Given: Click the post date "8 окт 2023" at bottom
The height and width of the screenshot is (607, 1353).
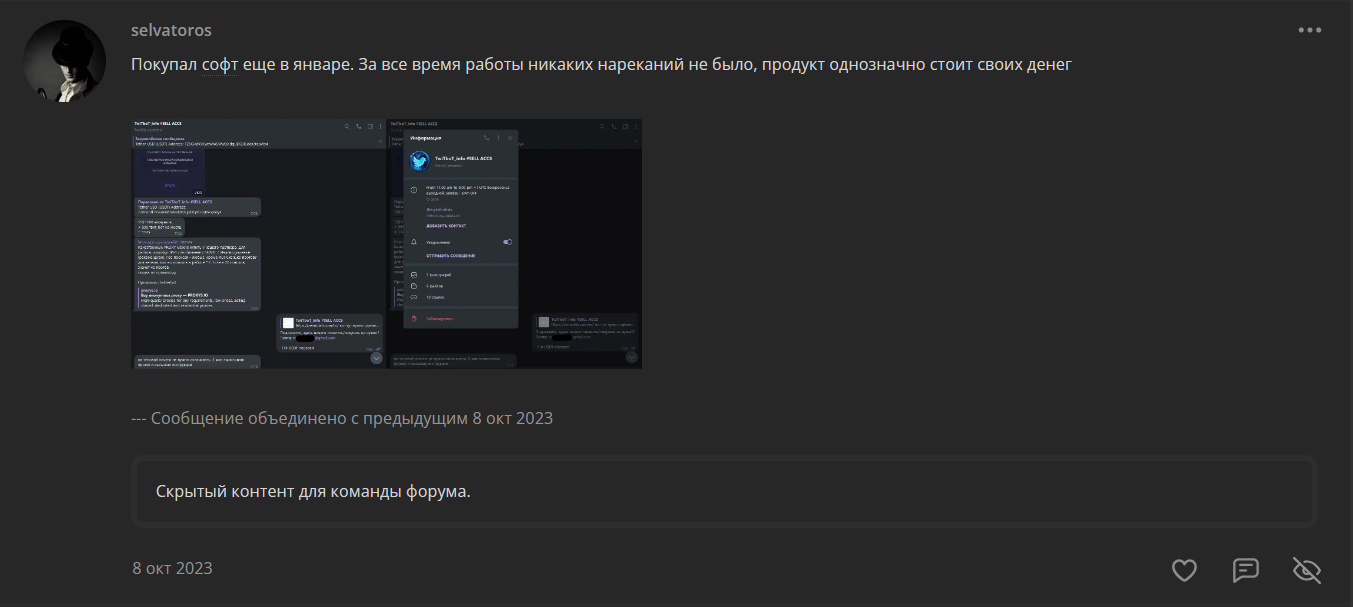Looking at the screenshot, I should click(172, 568).
